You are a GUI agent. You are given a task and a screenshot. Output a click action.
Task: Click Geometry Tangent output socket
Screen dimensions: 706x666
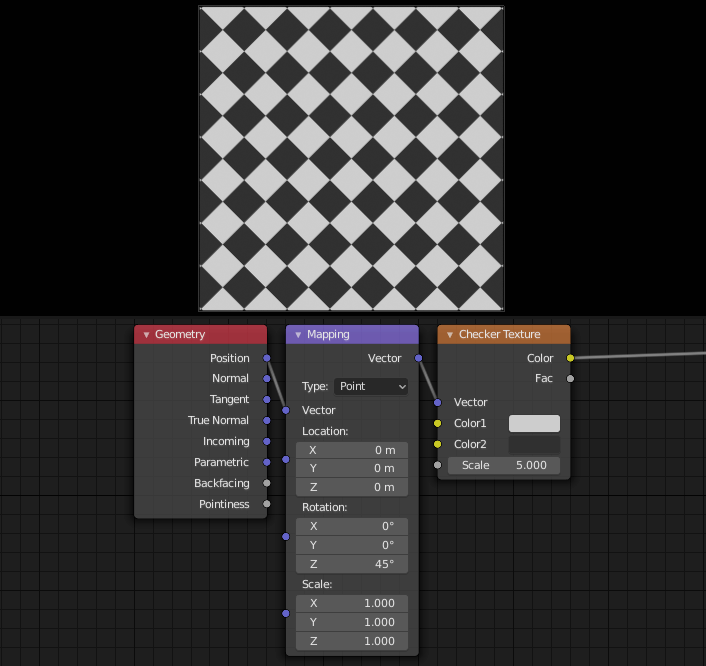(267, 399)
